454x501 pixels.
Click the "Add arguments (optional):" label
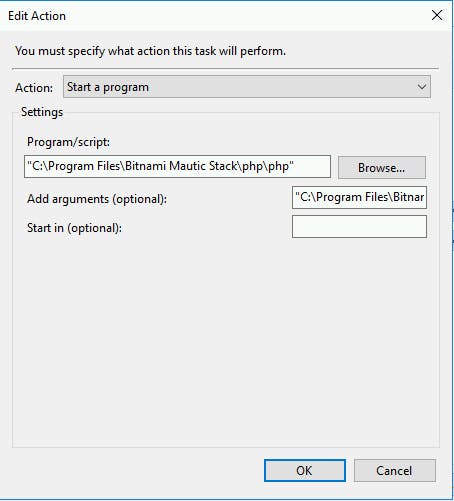97,199
